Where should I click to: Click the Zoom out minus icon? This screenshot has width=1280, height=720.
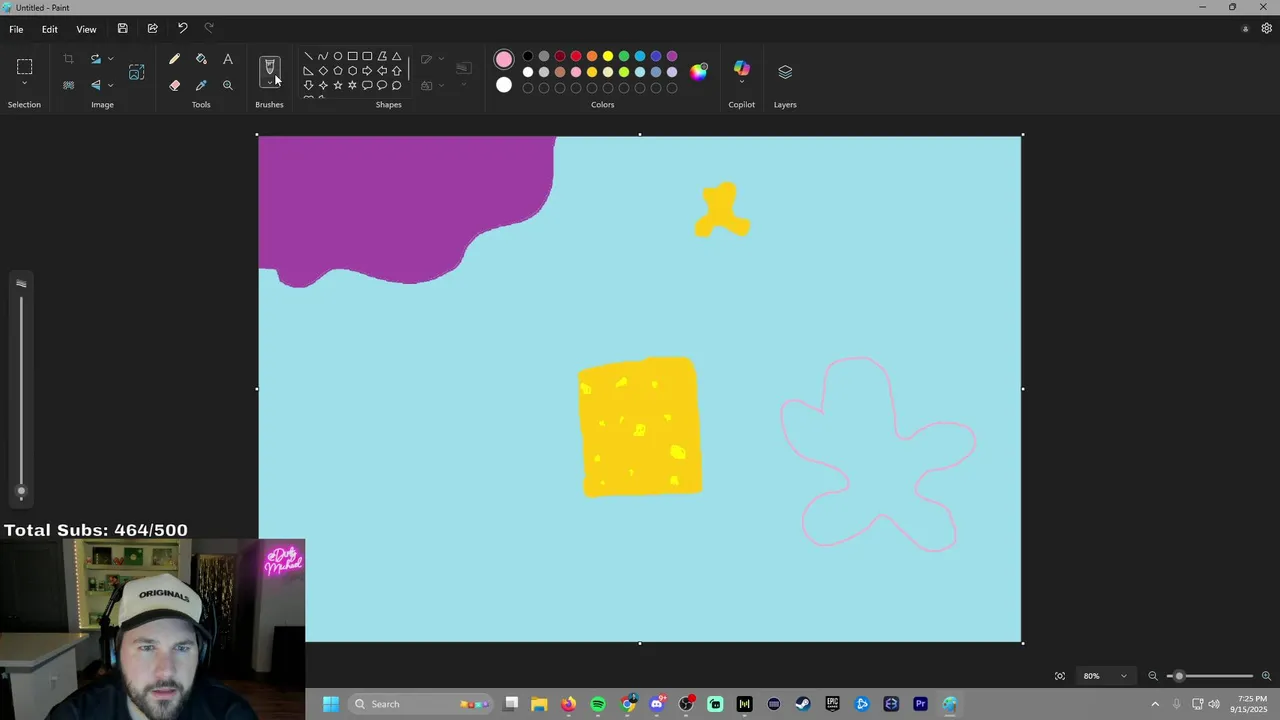tap(1152, 676)
